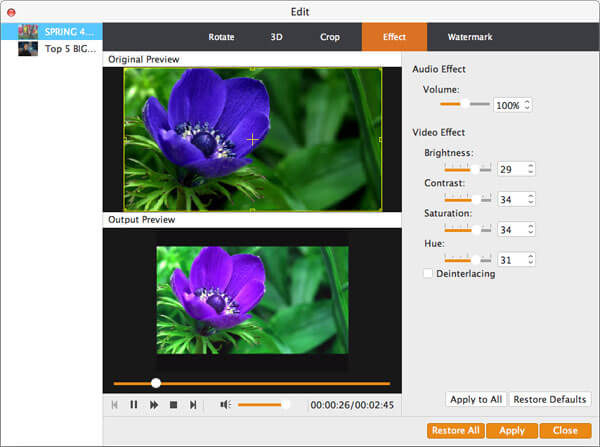600x447 pixels.
Task: Jump to the previous frame button
Action: [114, 405]
